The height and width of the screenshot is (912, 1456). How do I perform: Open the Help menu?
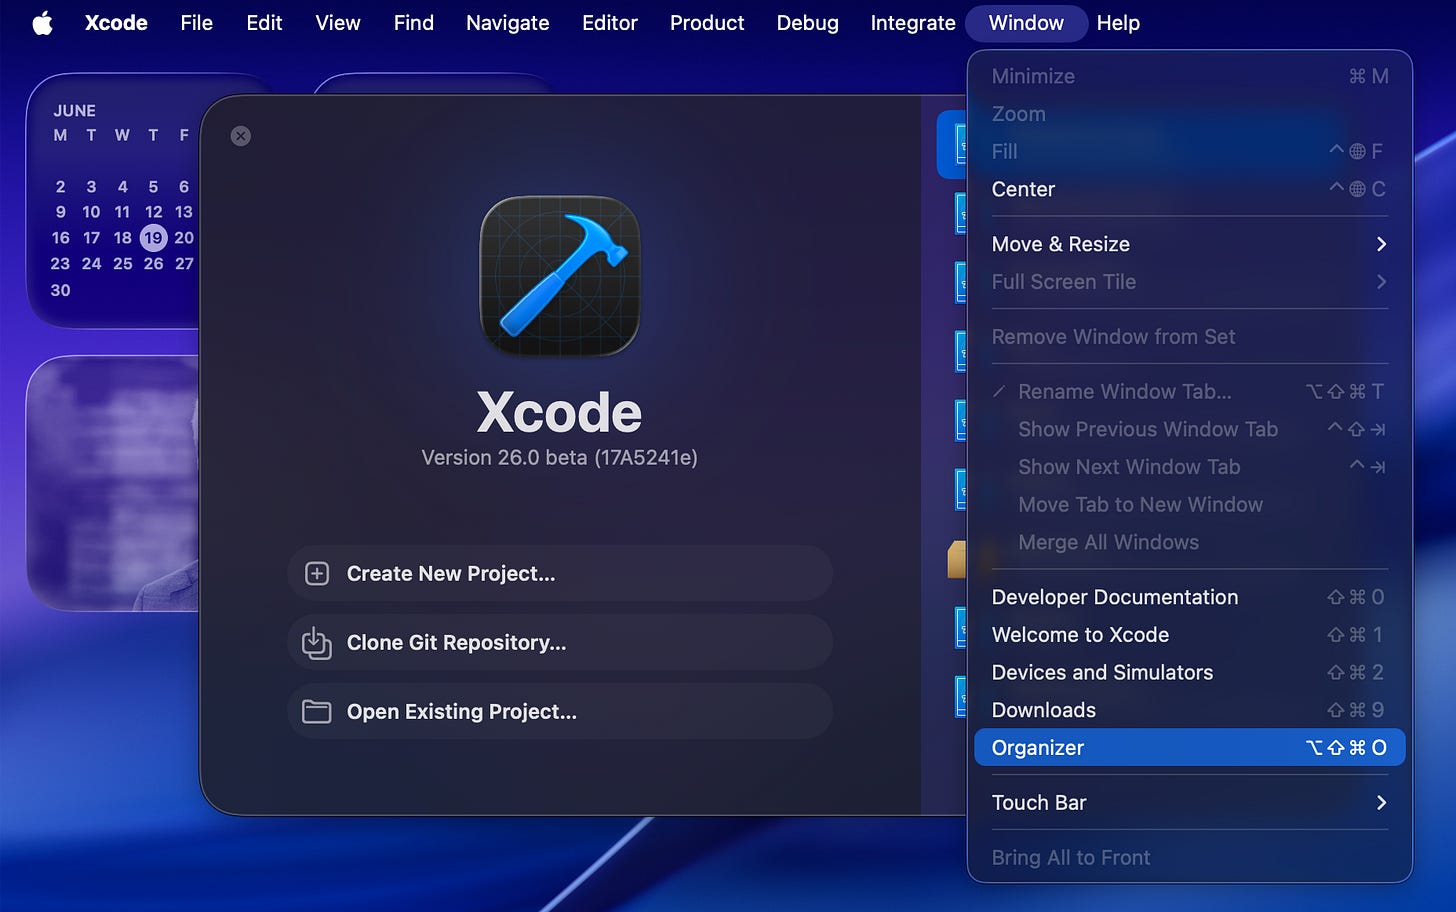[x=1118, y=23]
